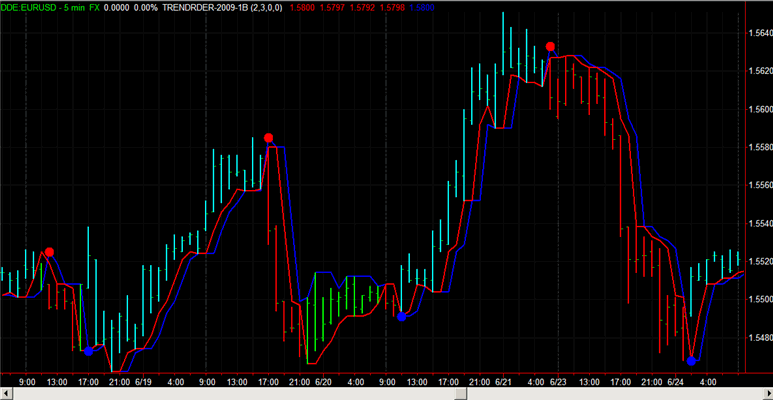Click the 1.5500 price axis label
This screenshot has width=773, height=400.
[x=760, y=299]
